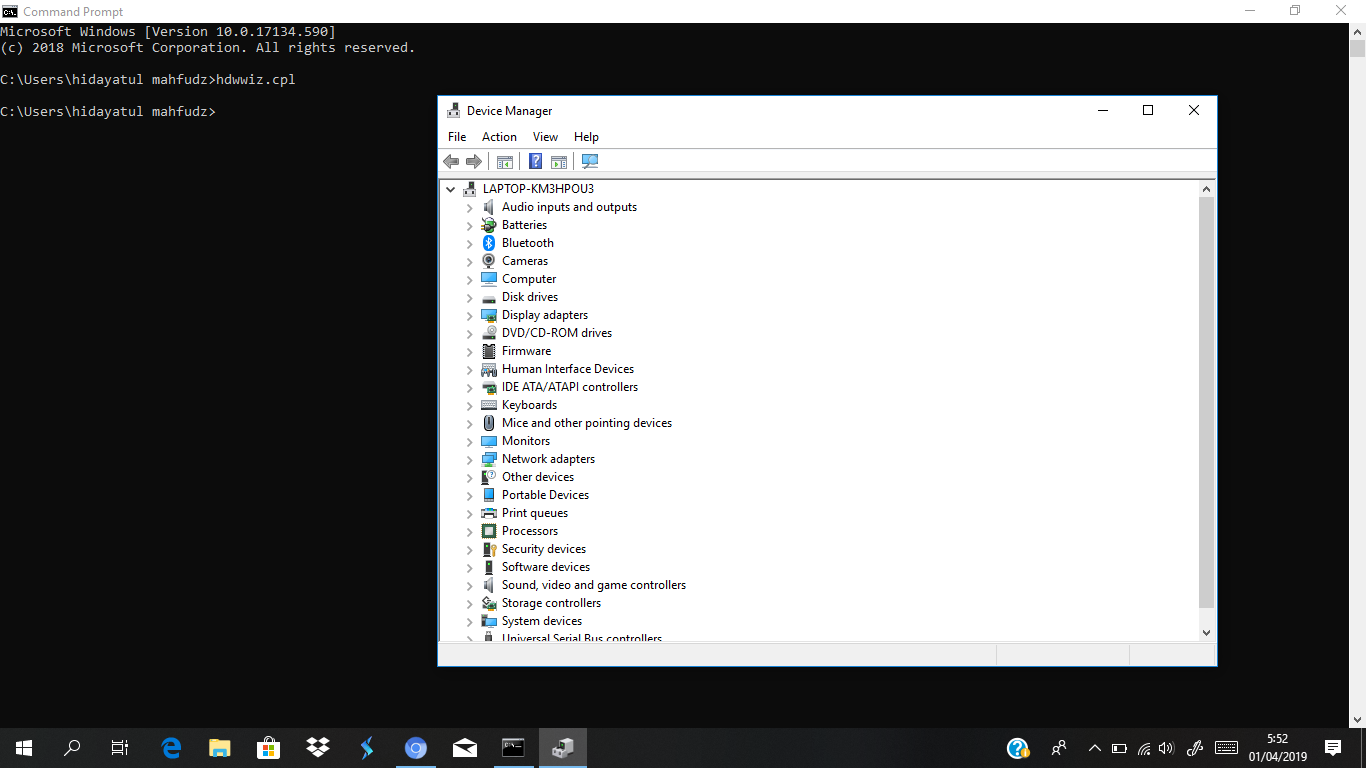Viewport: 1366px width, 768px height.
Task: Click the Back arrow in Device Manager toolbar
Action: (x=451, y=161)
